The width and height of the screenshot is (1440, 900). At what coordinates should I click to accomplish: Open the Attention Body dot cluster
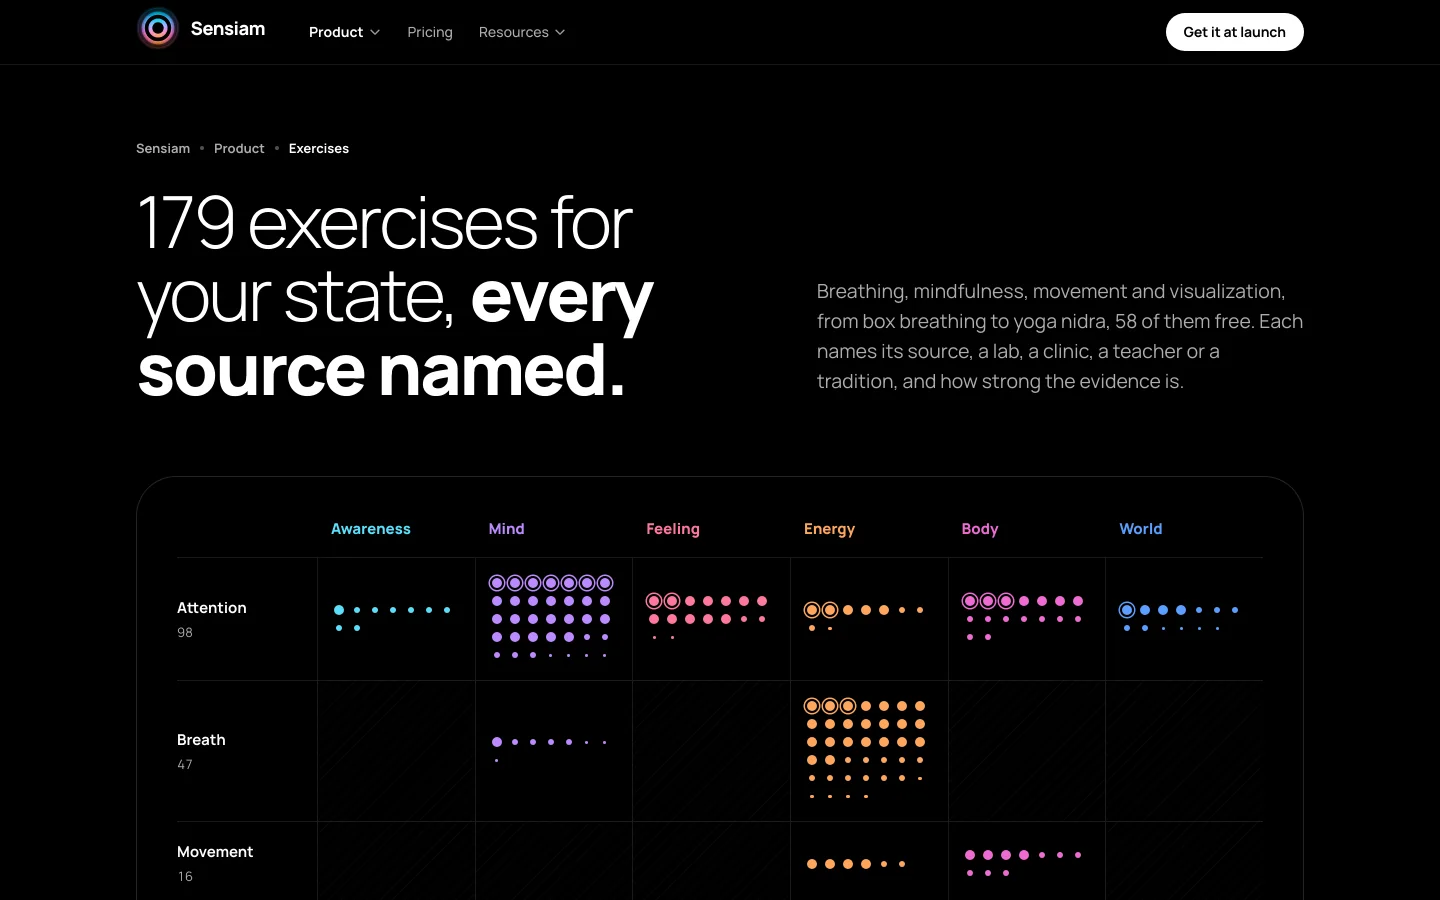pyautogui.click(x=1024, y=619)
